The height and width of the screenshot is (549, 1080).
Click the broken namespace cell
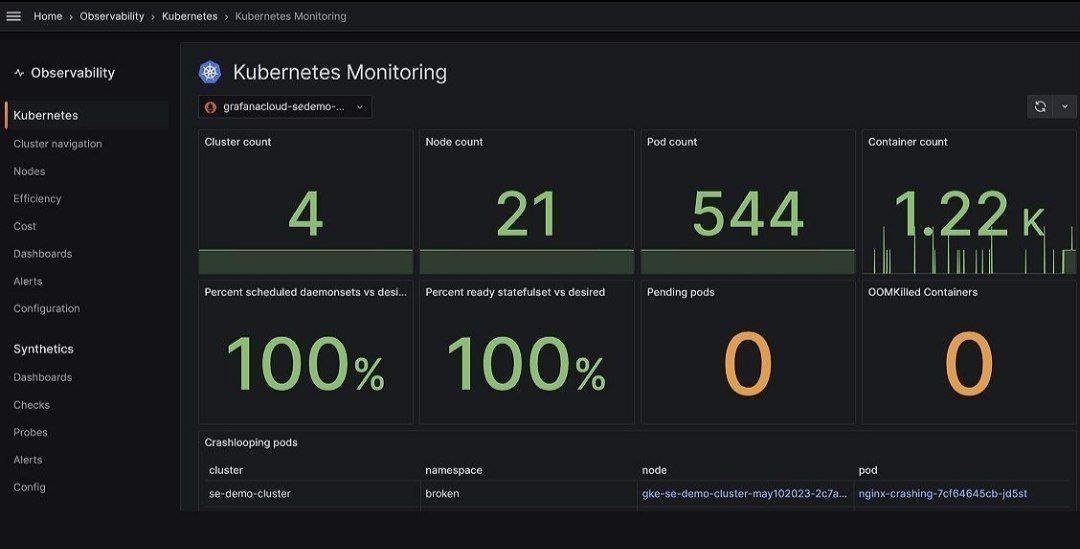442,493
